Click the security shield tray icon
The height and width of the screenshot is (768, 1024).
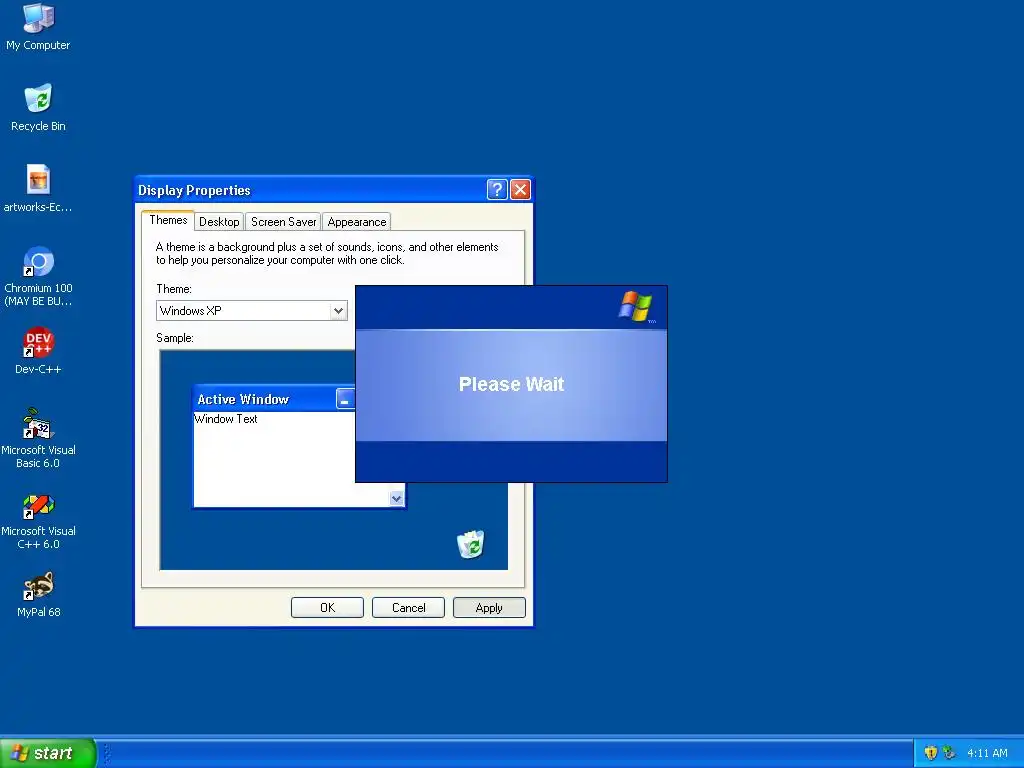click(x=931, y=753)
